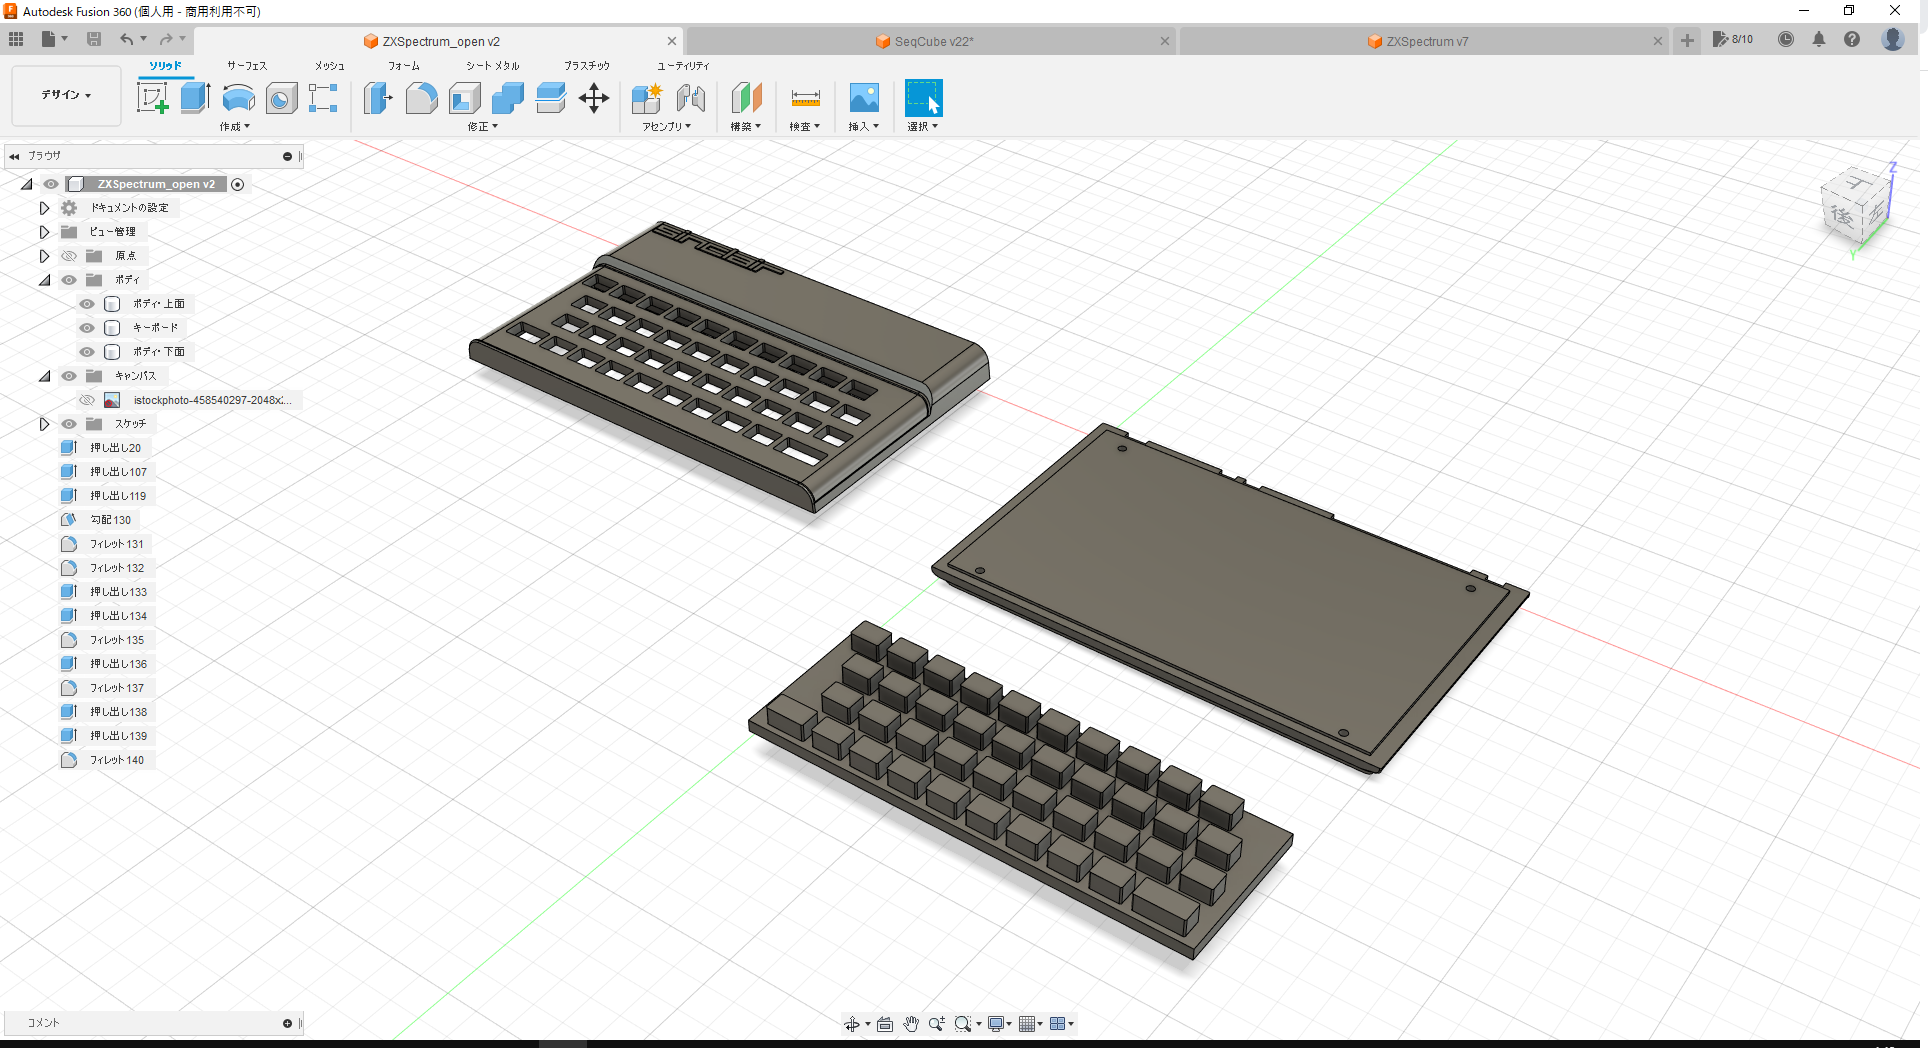Screen dimensions: 1928x1048
Task: Select the Create Sketch tool icon
Action: (152, 98)
